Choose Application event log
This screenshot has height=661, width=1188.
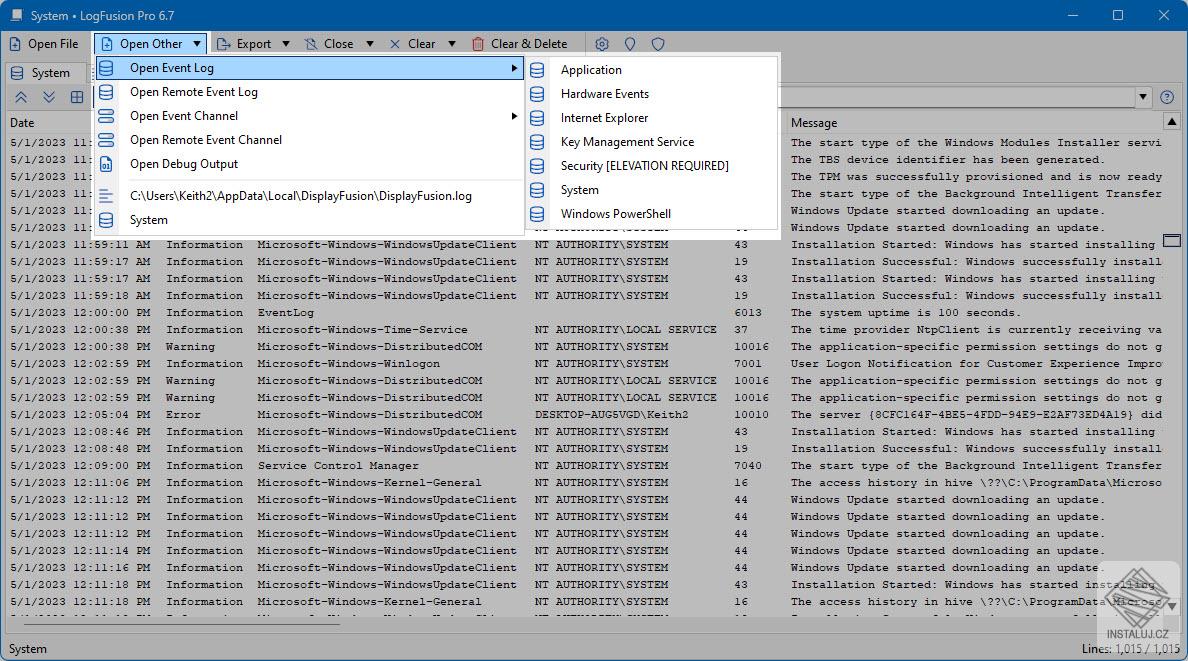click(x=652, y=70)
